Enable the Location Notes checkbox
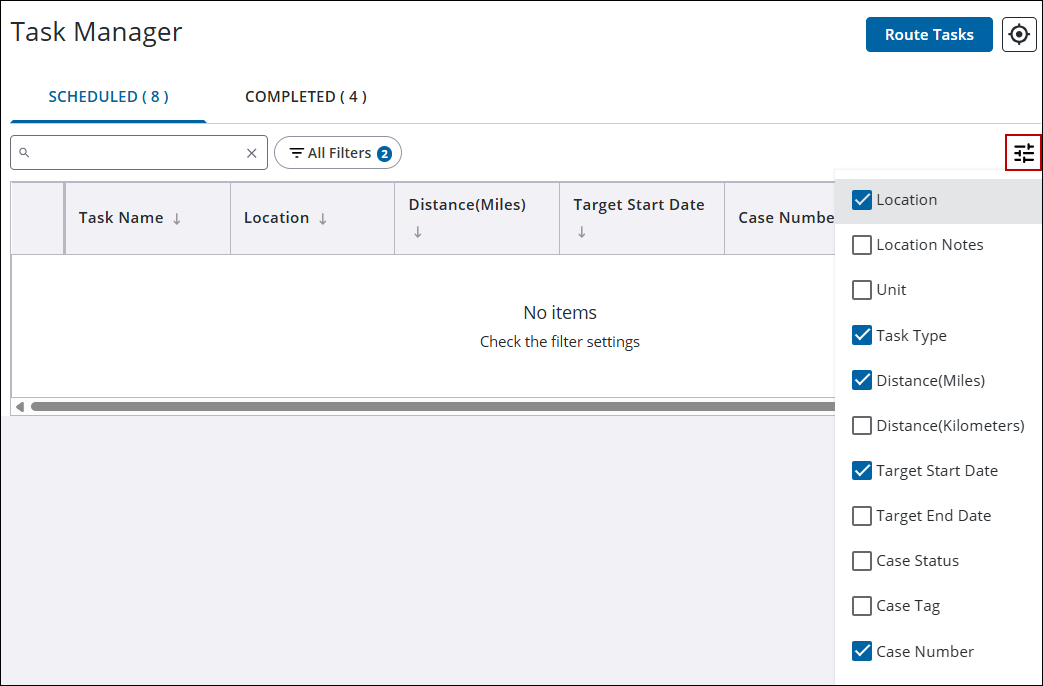The height and width of the screenshot is (686, 1043). (862, 245)
